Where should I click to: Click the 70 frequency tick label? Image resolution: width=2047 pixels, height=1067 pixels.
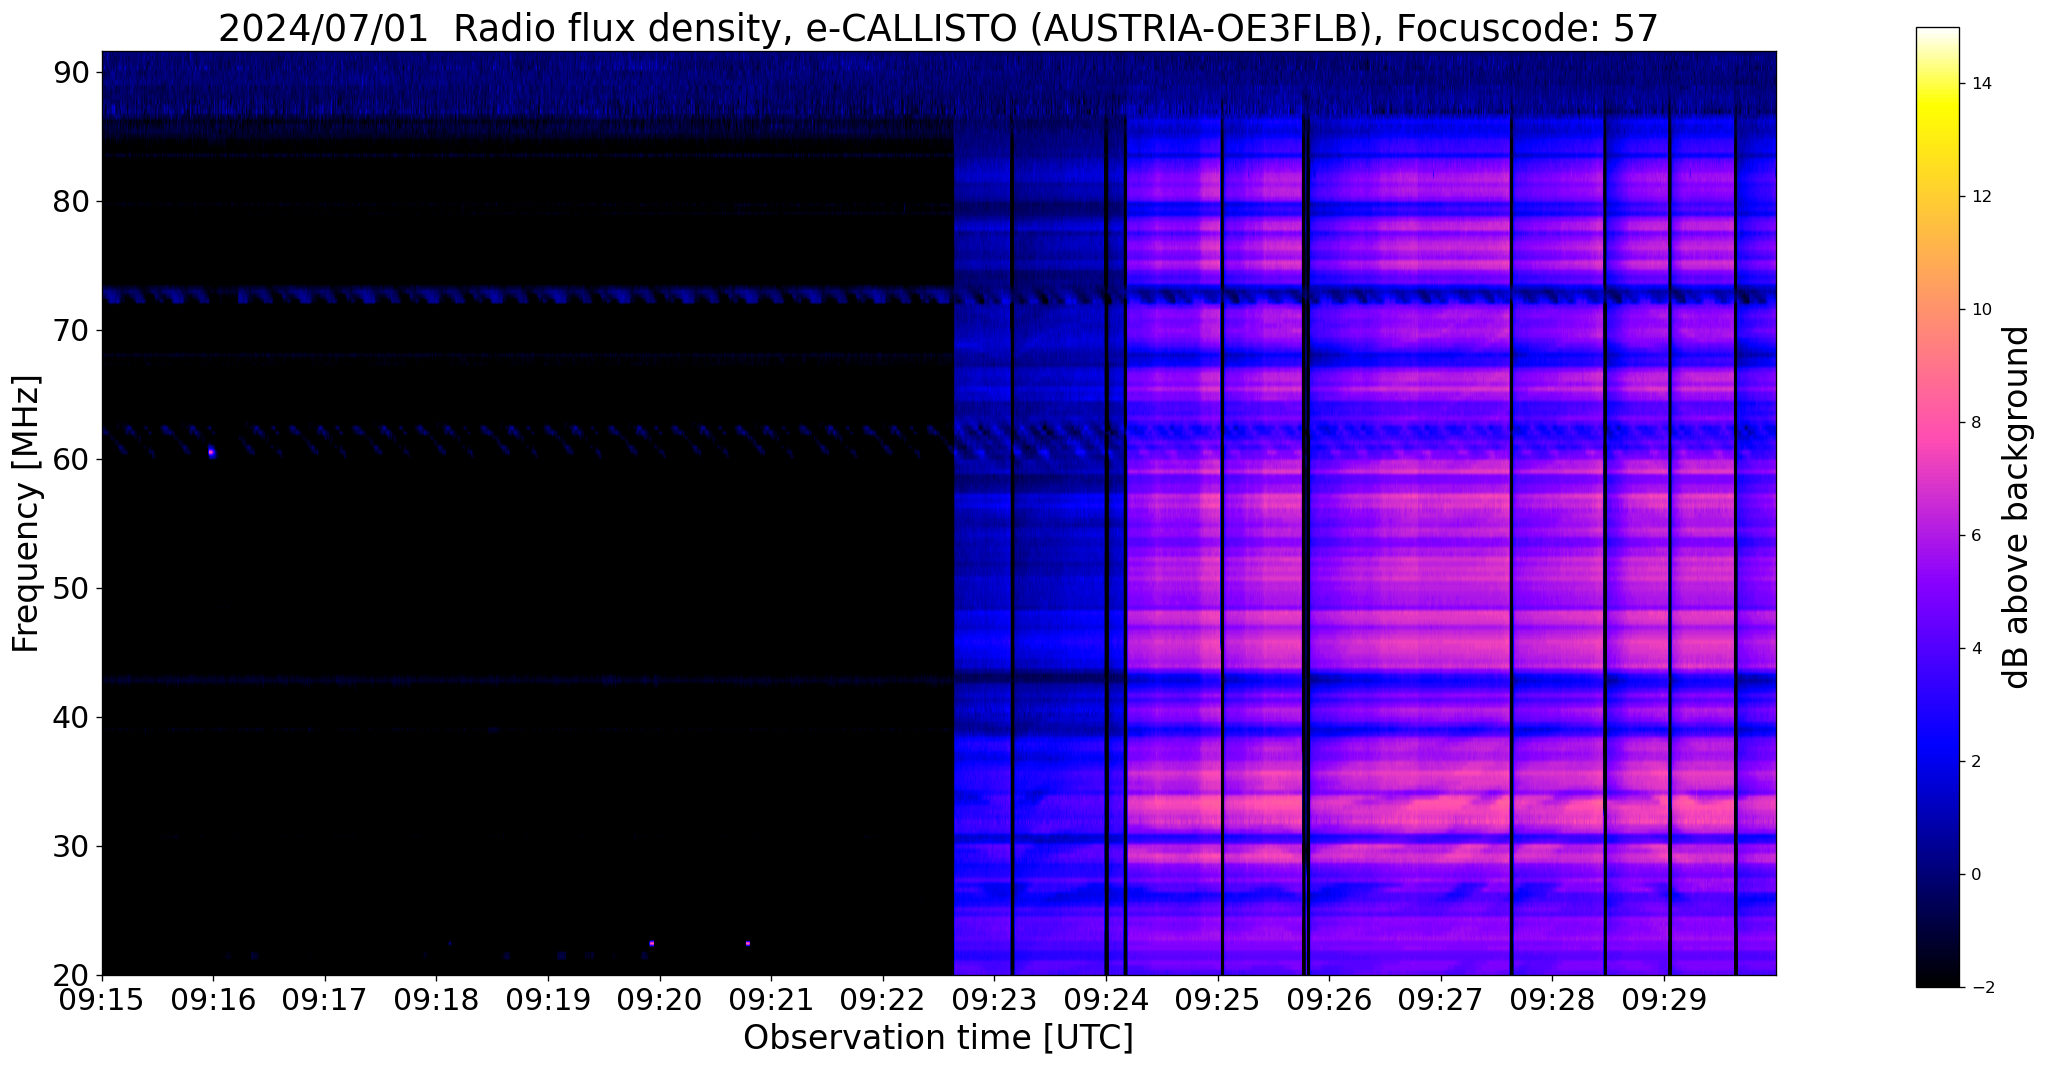tap(70, 330)
